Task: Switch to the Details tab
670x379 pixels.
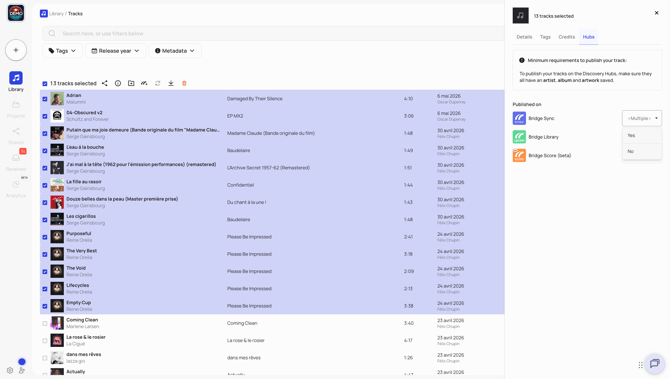Action: (x=524, y=37)
